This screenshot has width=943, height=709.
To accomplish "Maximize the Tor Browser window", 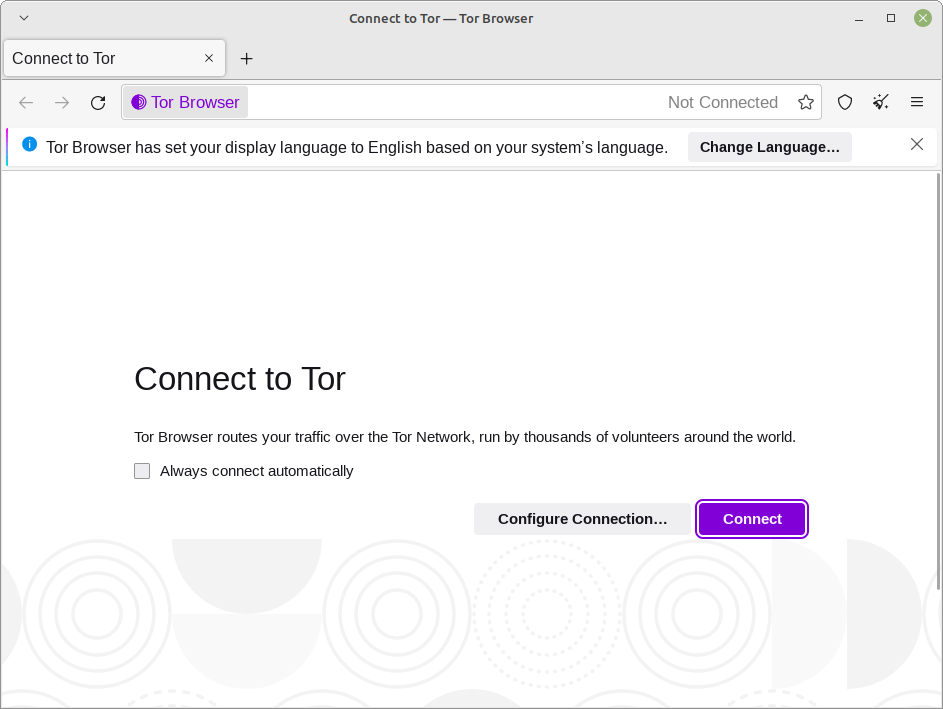I will click(x=891, y=19).
